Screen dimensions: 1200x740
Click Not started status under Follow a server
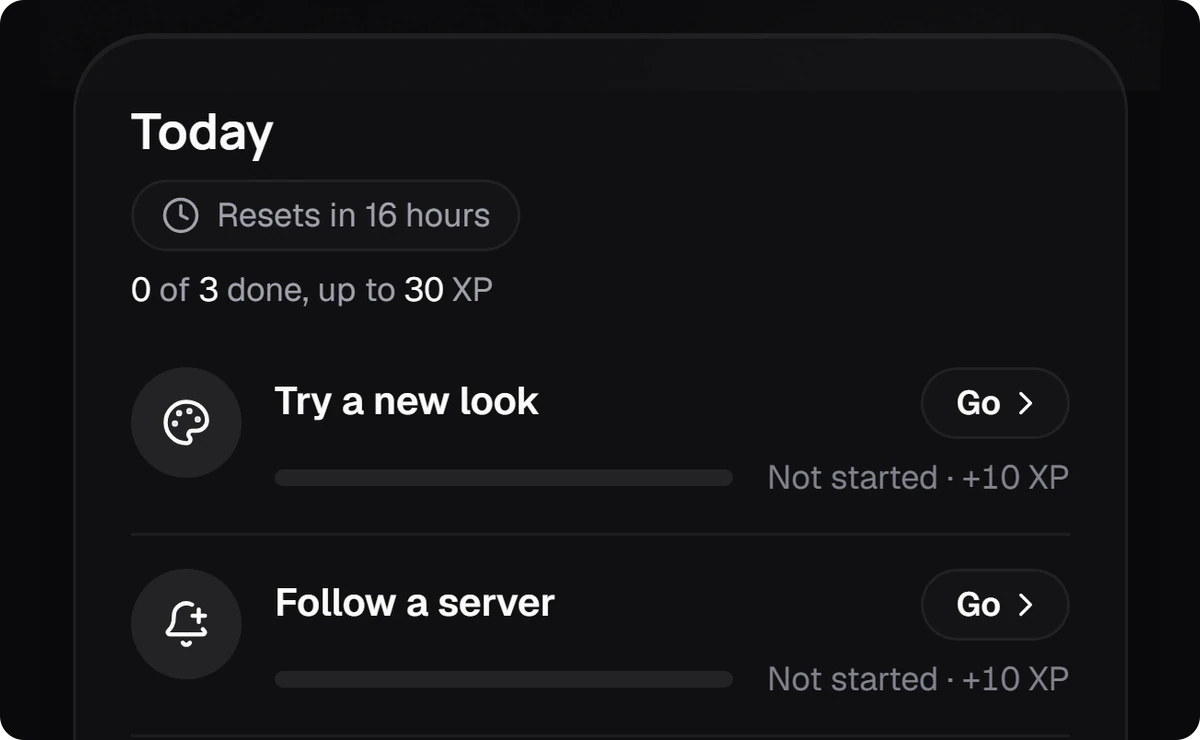[852, 680]
